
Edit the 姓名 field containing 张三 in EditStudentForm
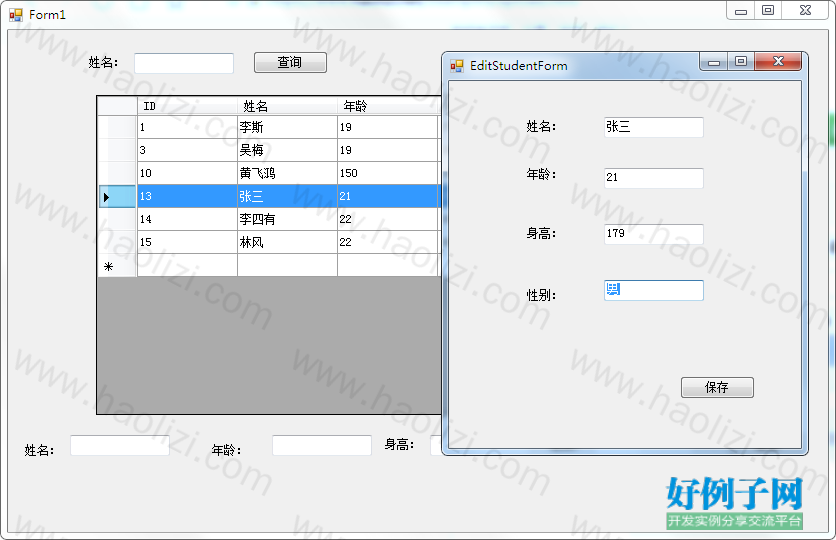(x=654, y=127)
